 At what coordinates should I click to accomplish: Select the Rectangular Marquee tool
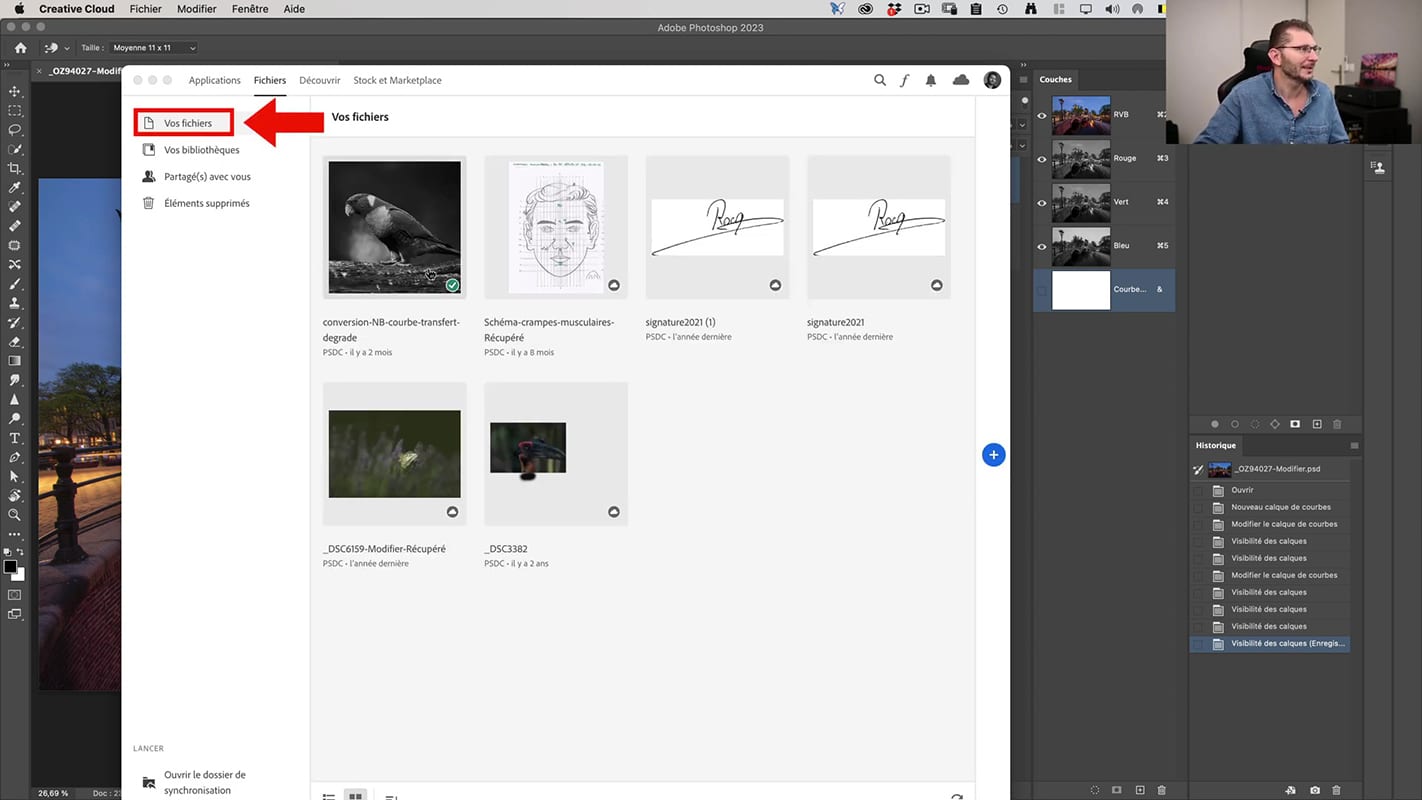[x=14, y=111]
